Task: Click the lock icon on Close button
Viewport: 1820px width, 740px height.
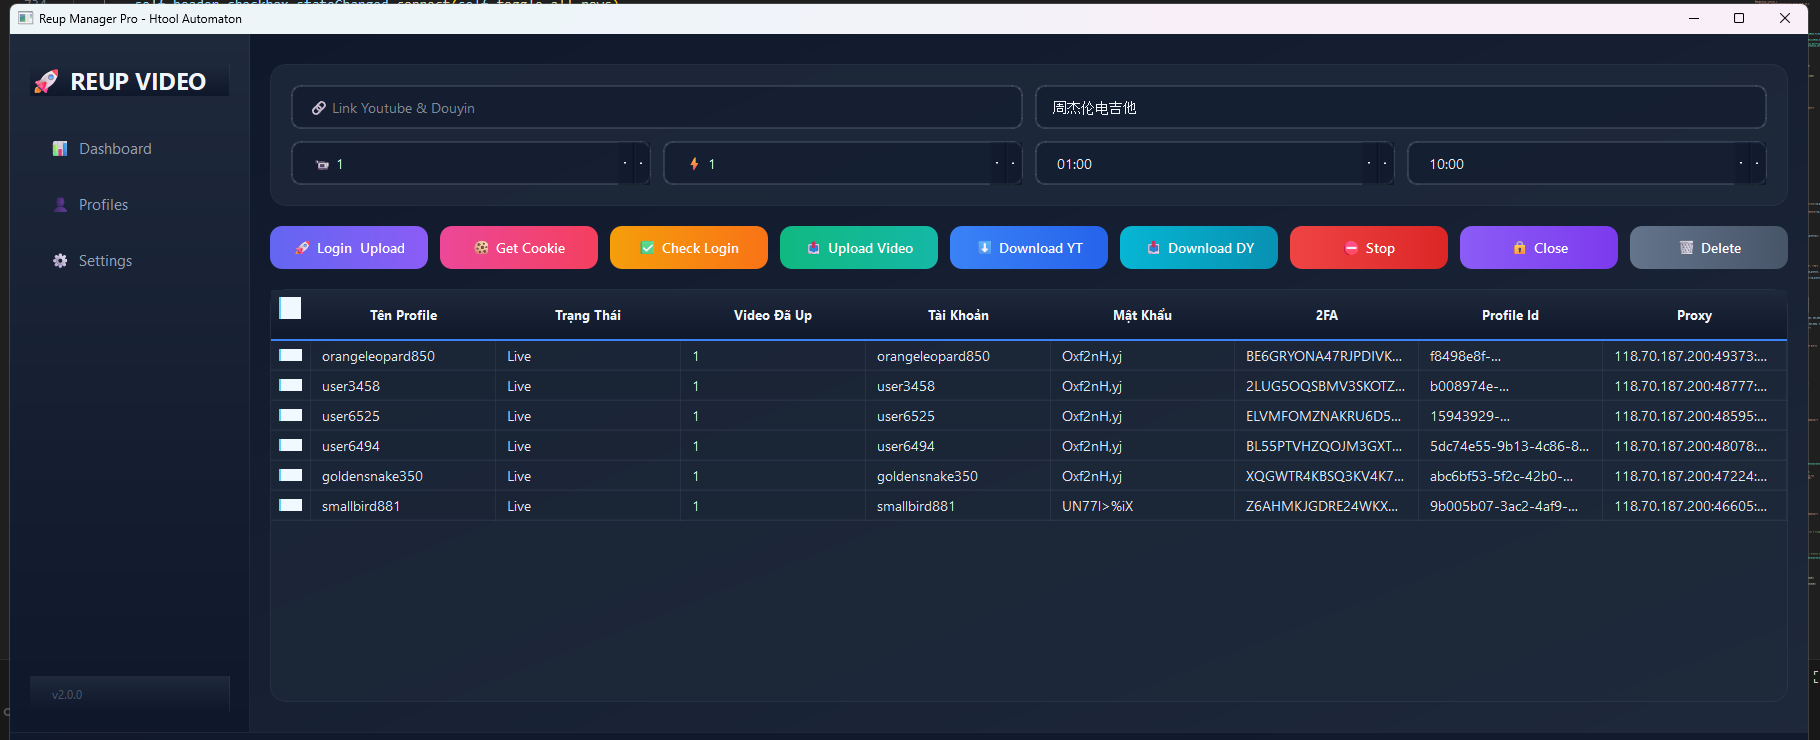Action: coord(1519,248)
